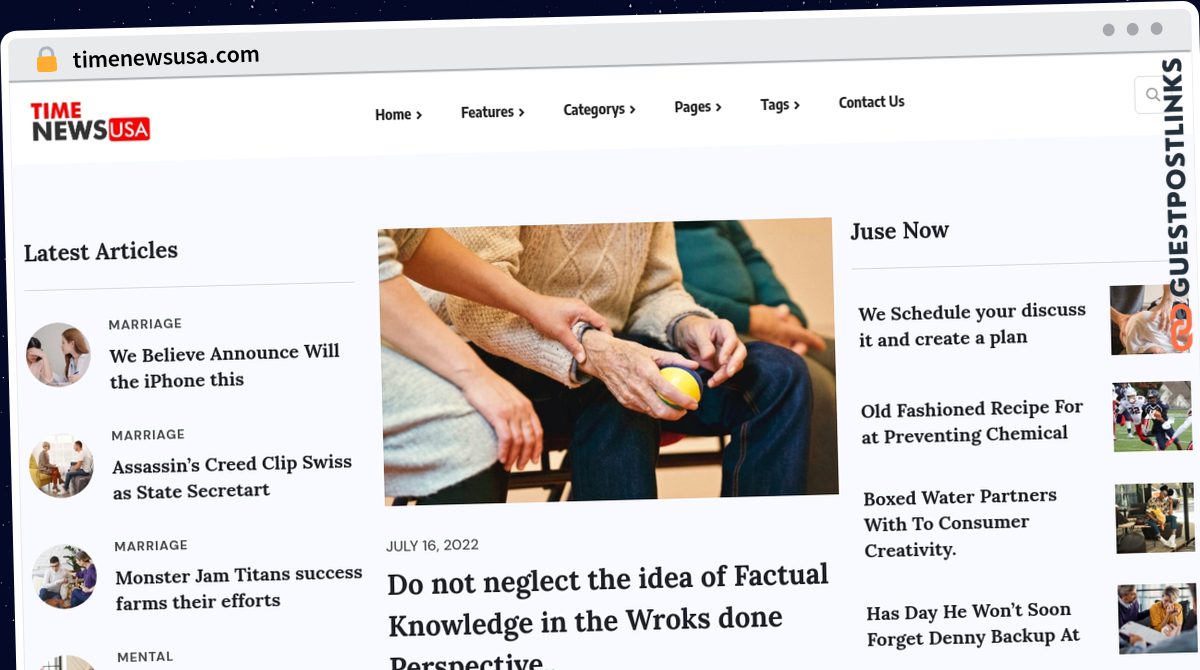The width and height of the screenshot is (1200, 670).
Task: Open 'Assassin's Creed Clip Swiss as State Secretart'
Action: pos(232,477)
